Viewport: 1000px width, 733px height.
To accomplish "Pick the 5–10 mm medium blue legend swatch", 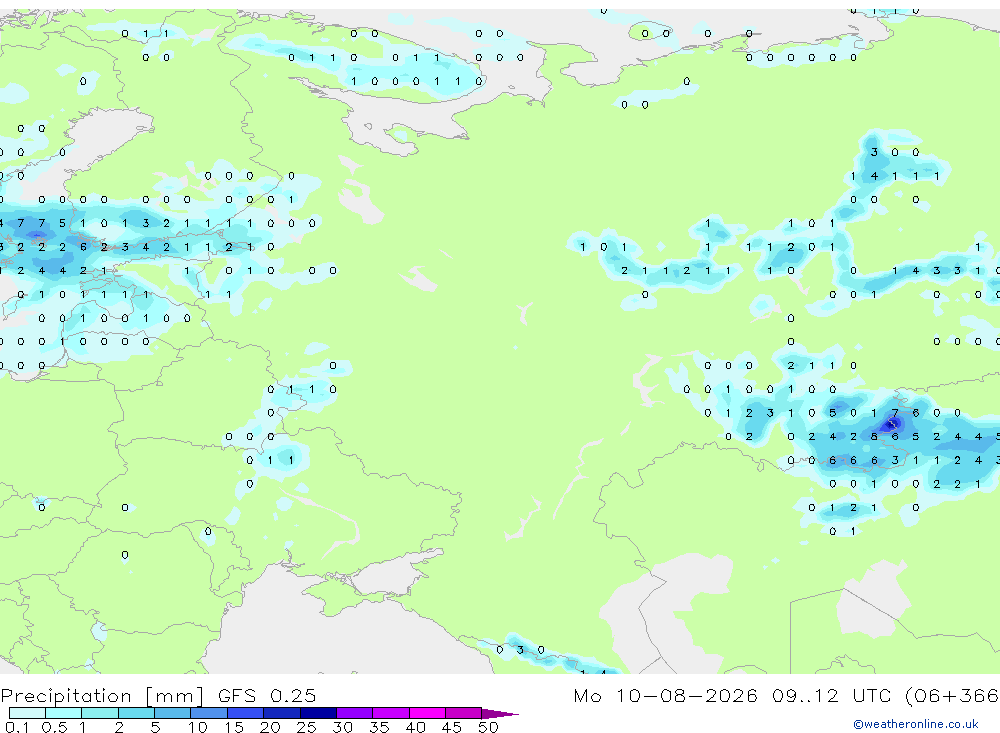I will (x=172, y=713).
